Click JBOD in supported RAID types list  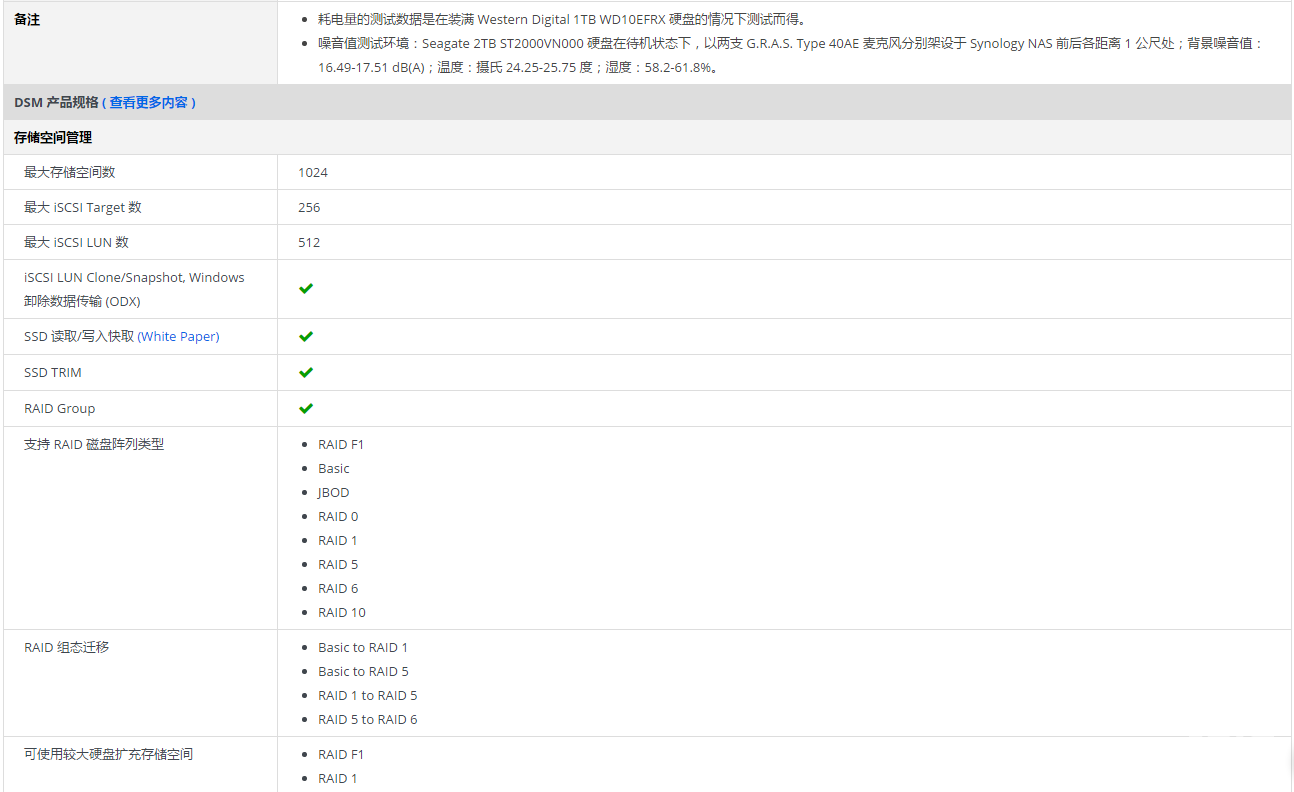pos(334,492)
